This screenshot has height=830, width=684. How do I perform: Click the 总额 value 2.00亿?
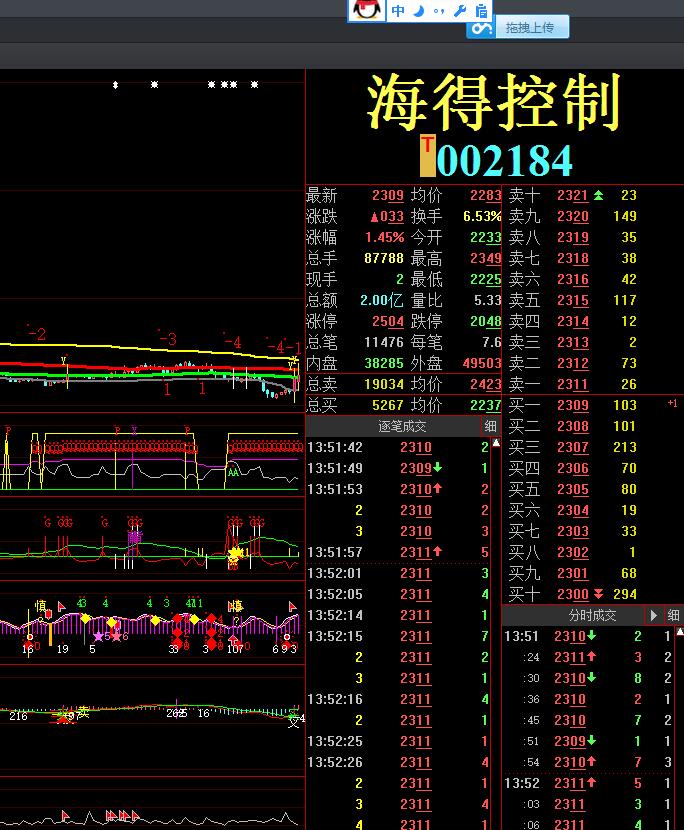382,300
